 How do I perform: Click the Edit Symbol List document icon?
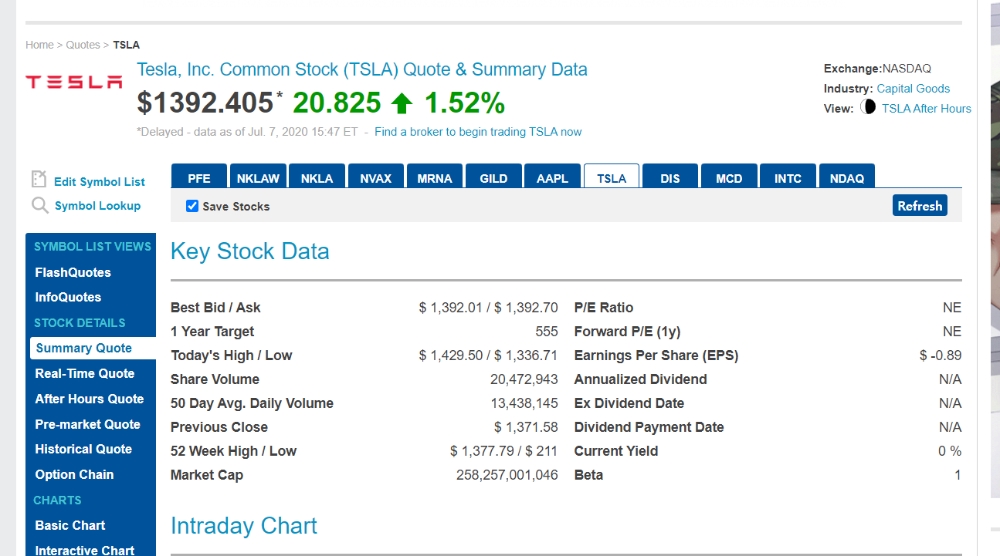tap(39, 179)
